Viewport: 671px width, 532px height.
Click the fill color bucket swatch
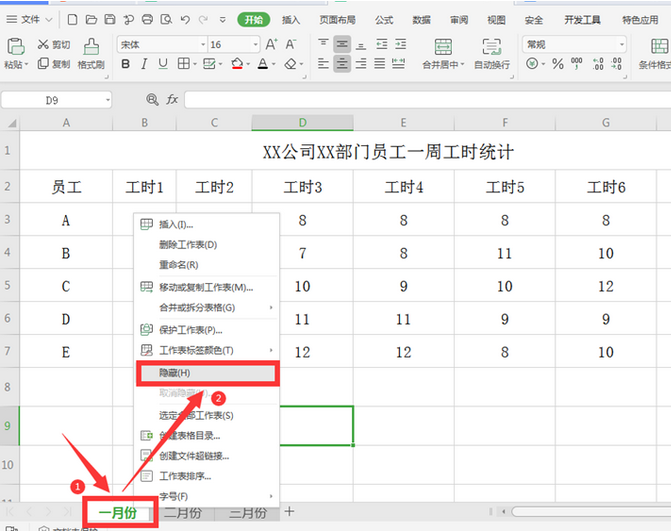[x=237, y=64]
